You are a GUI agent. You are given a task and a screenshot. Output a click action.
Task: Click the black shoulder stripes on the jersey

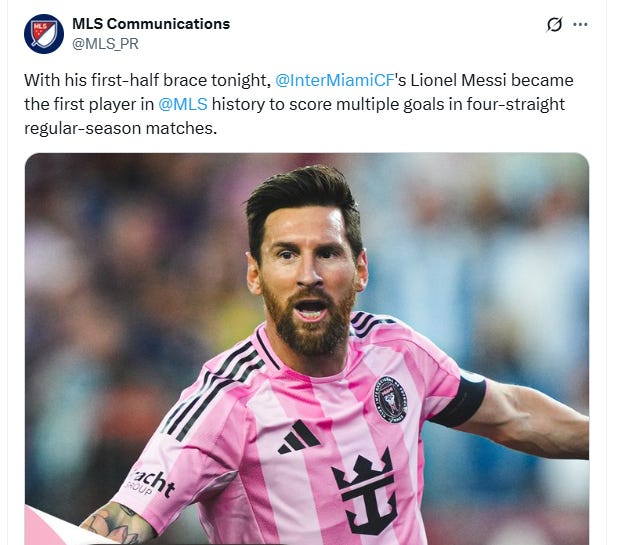click(214, 386)
